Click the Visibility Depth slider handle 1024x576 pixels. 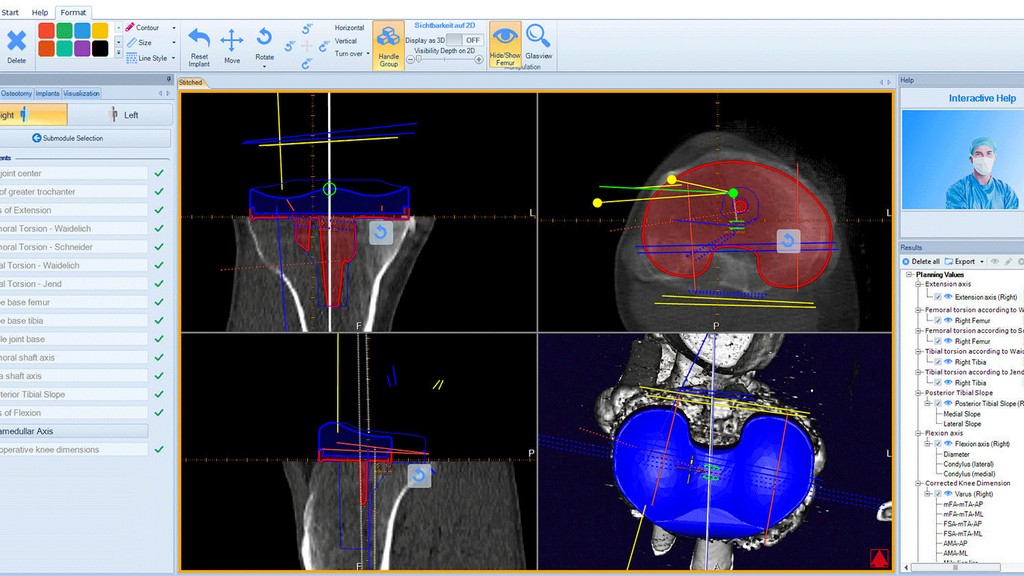419,59
